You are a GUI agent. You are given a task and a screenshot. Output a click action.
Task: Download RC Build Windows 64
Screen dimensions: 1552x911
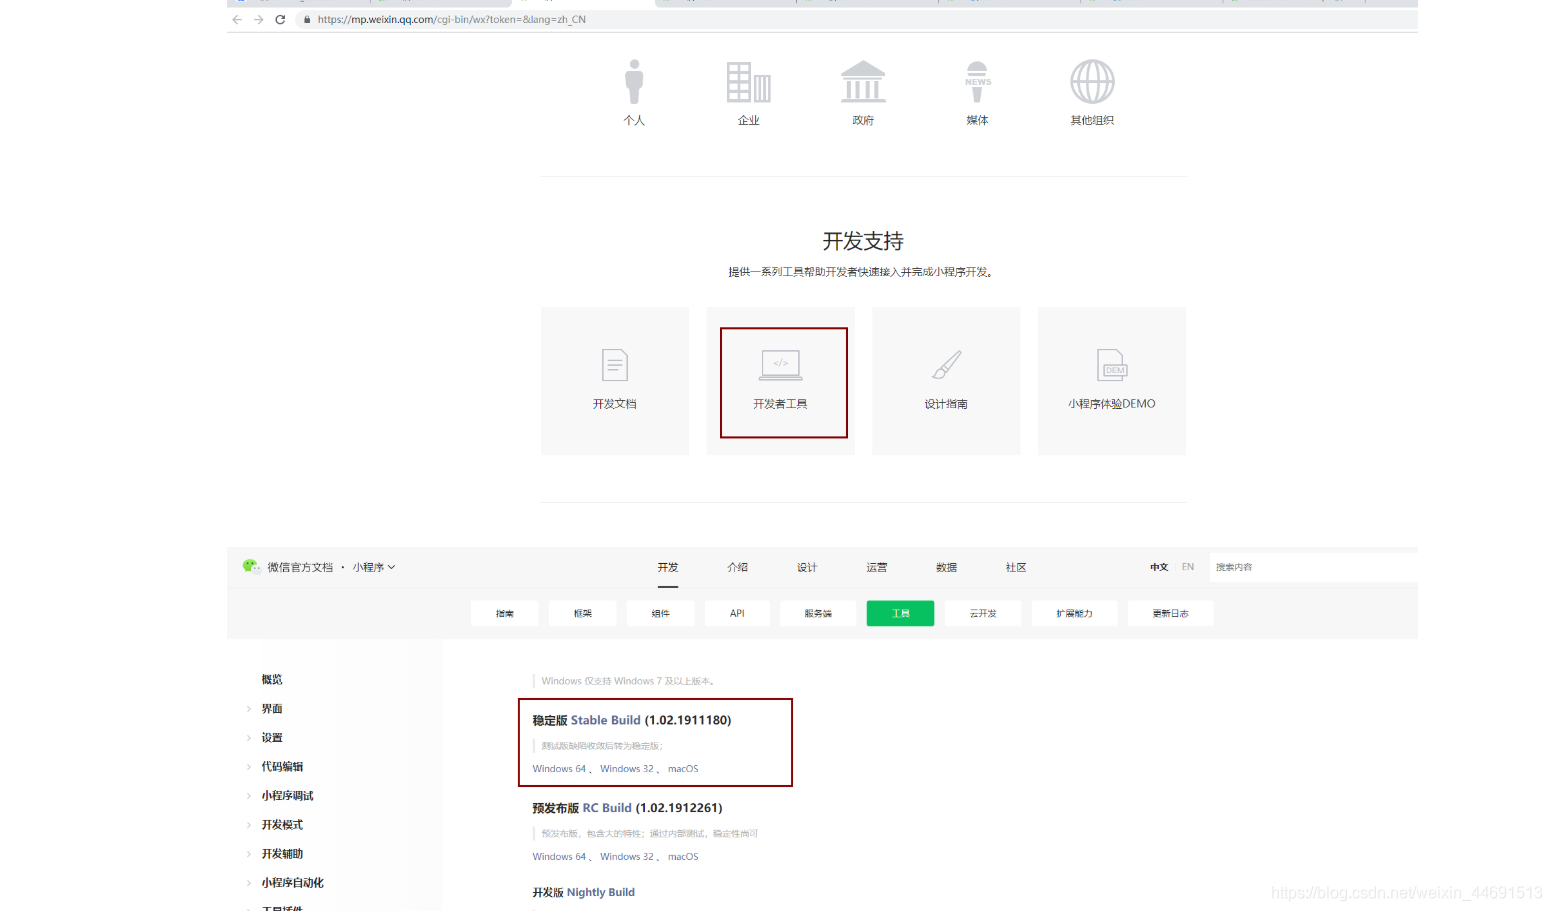pos(560,857)
